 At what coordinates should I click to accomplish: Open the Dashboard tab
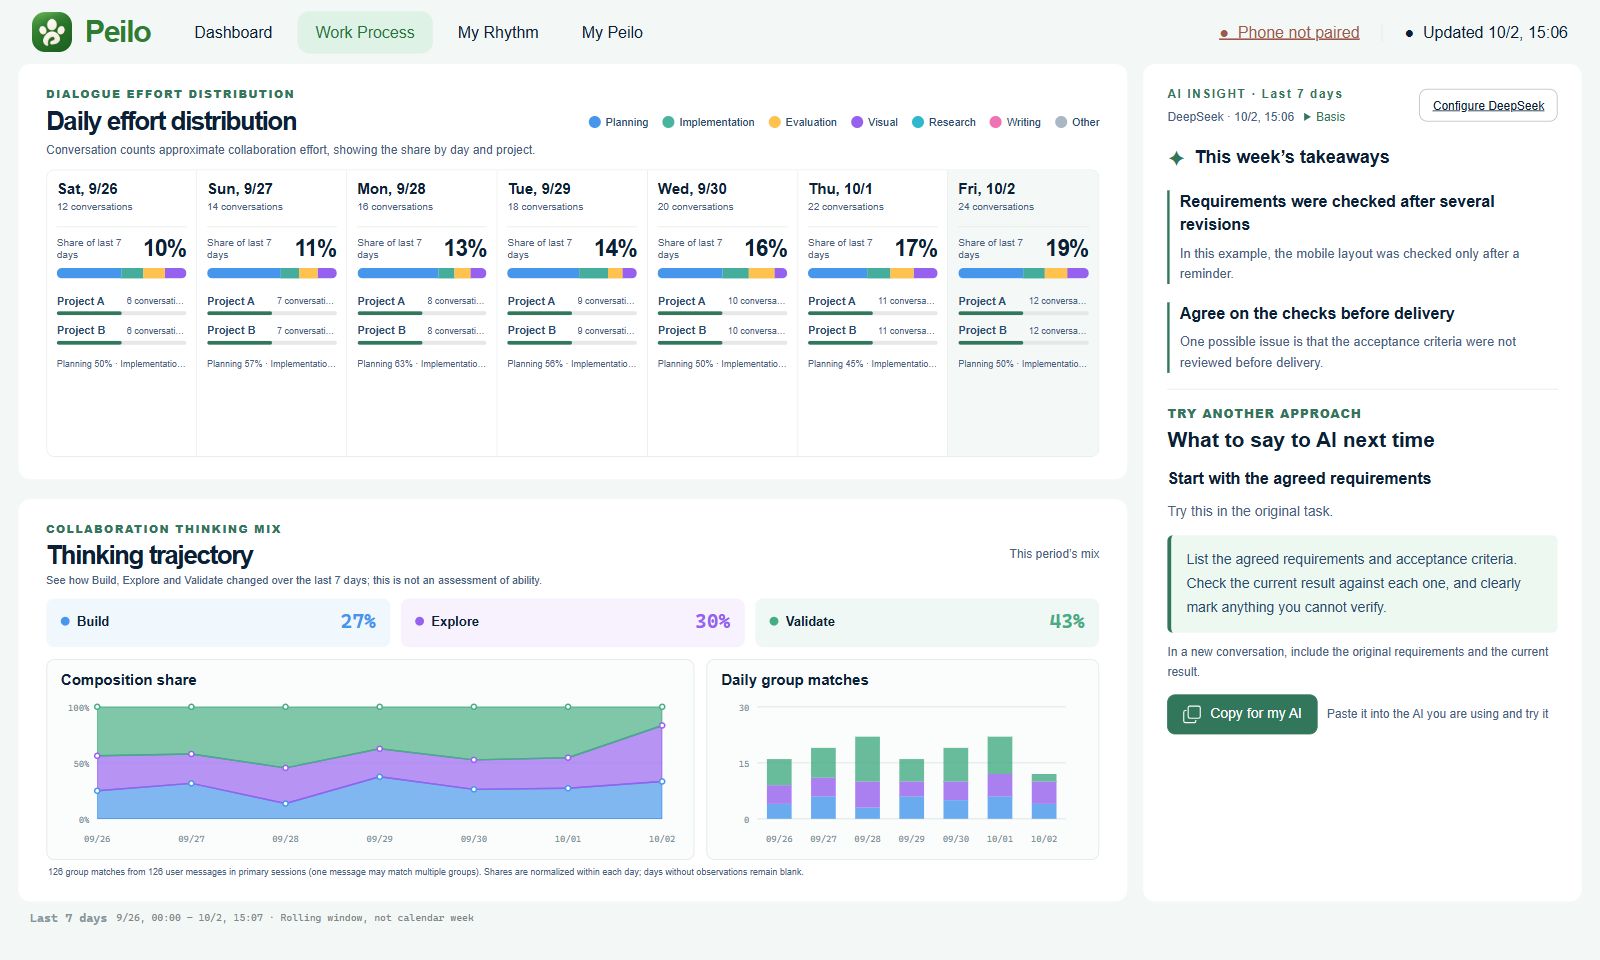pyautogui.click(x=233, y=32)
